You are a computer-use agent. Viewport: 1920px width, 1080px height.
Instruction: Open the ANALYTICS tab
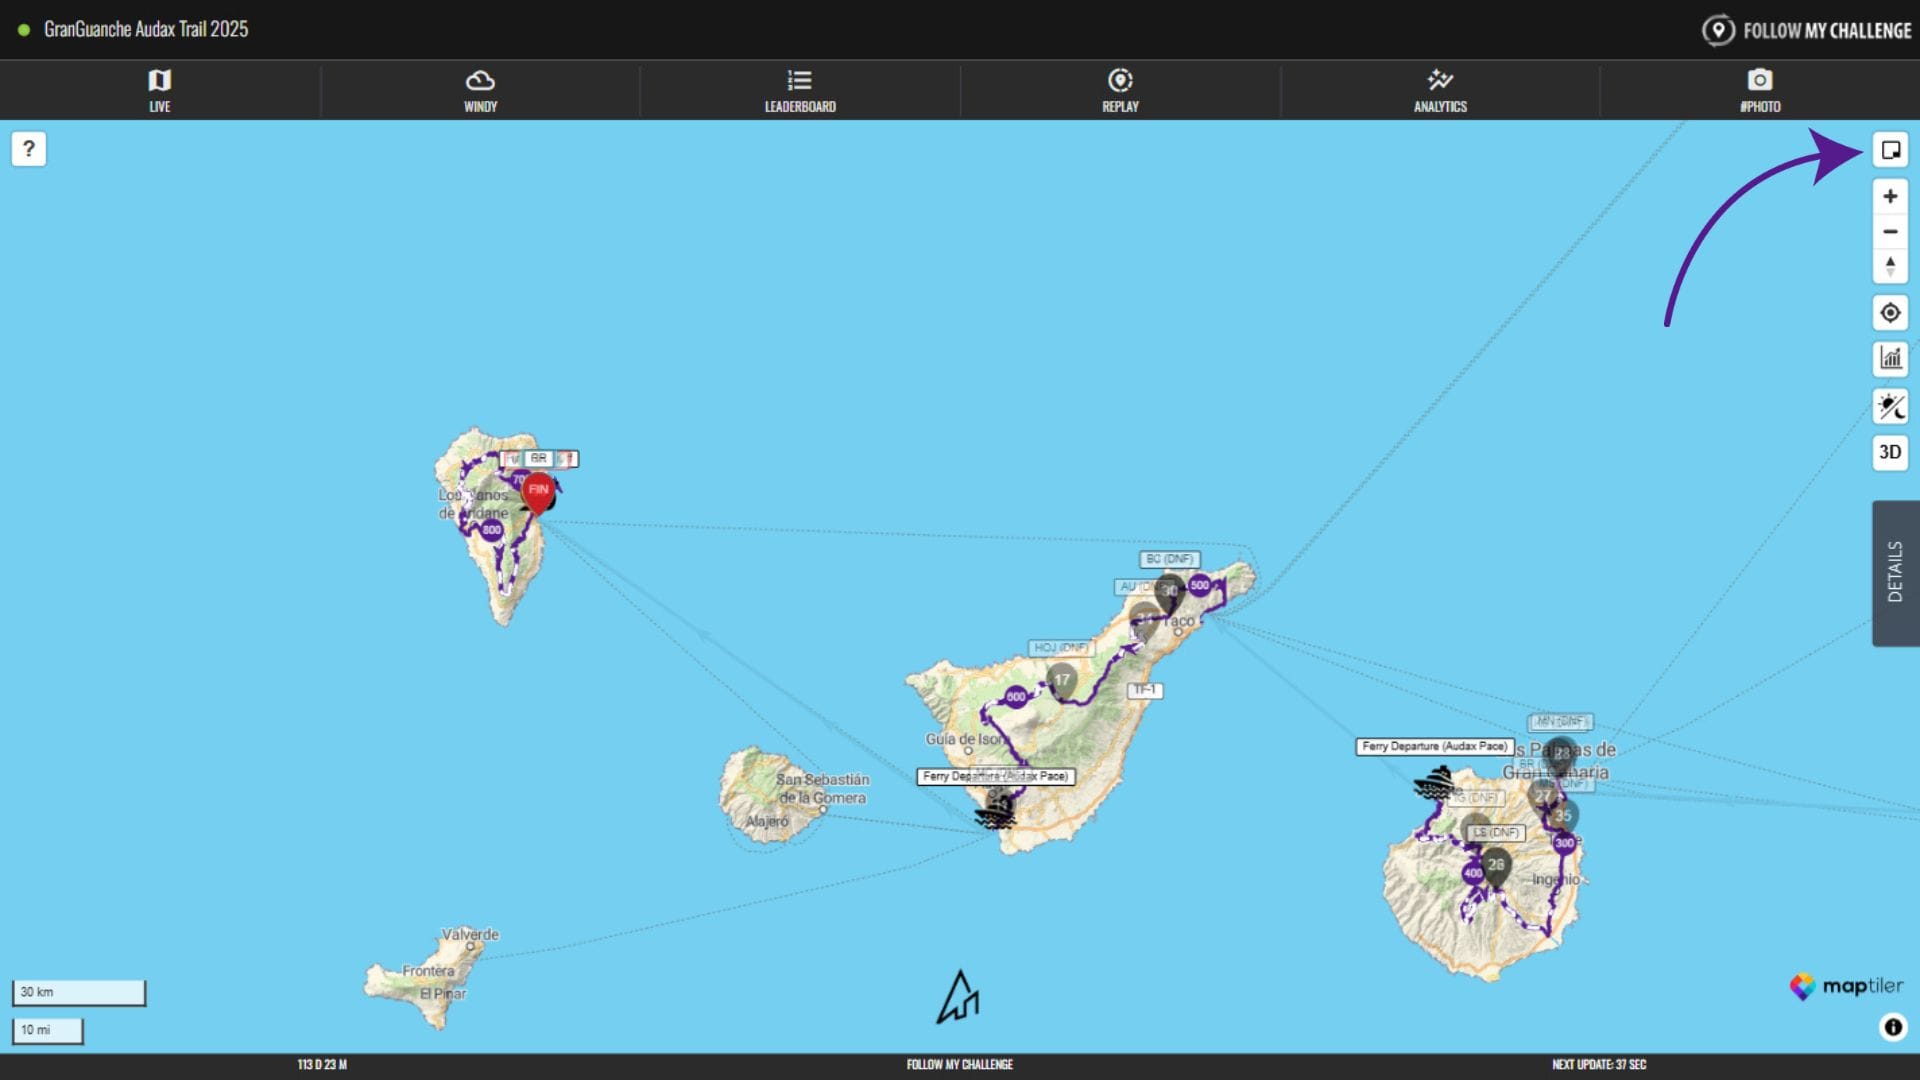coord(1440,90)
